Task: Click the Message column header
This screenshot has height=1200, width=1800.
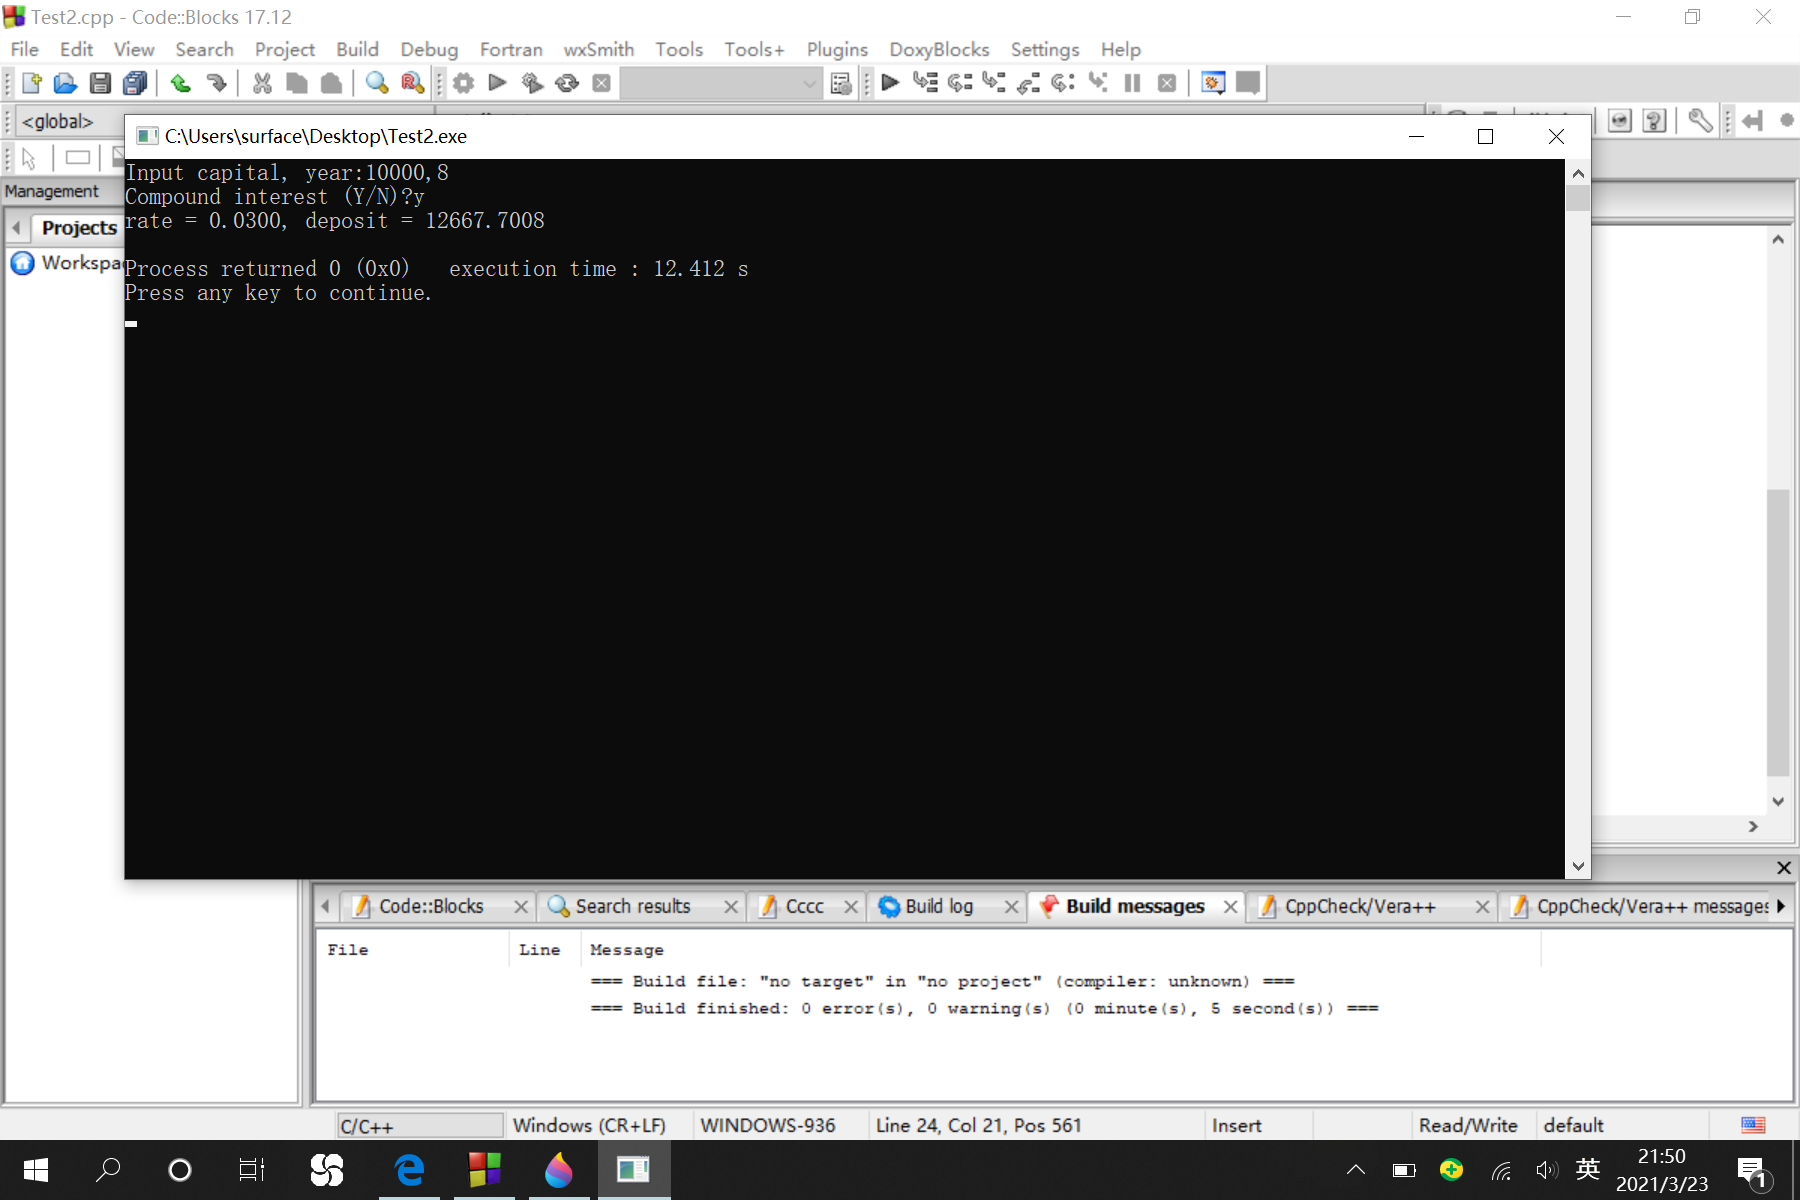Action: (x=627, y=950)
